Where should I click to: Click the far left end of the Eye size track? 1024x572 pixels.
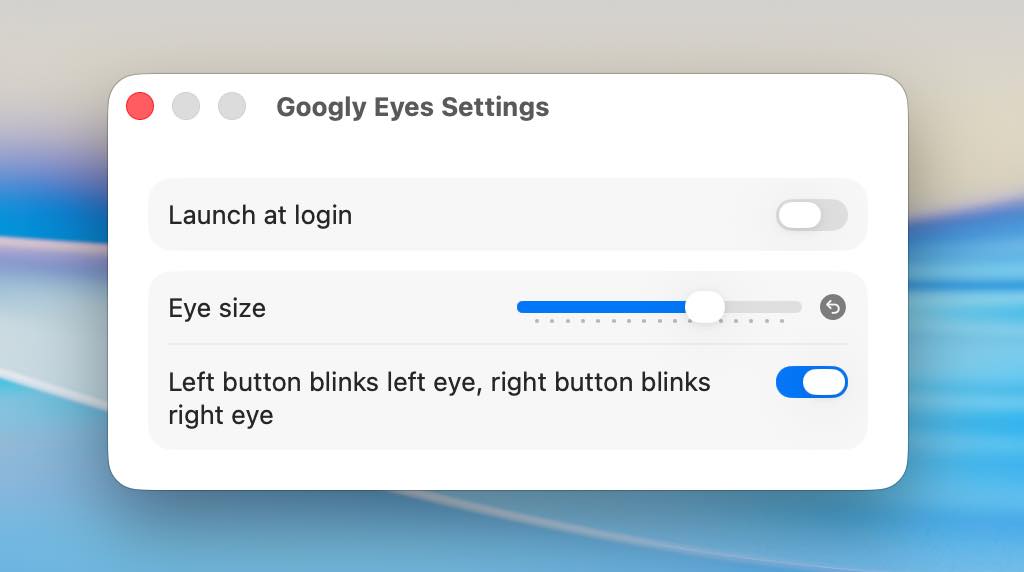520,307
